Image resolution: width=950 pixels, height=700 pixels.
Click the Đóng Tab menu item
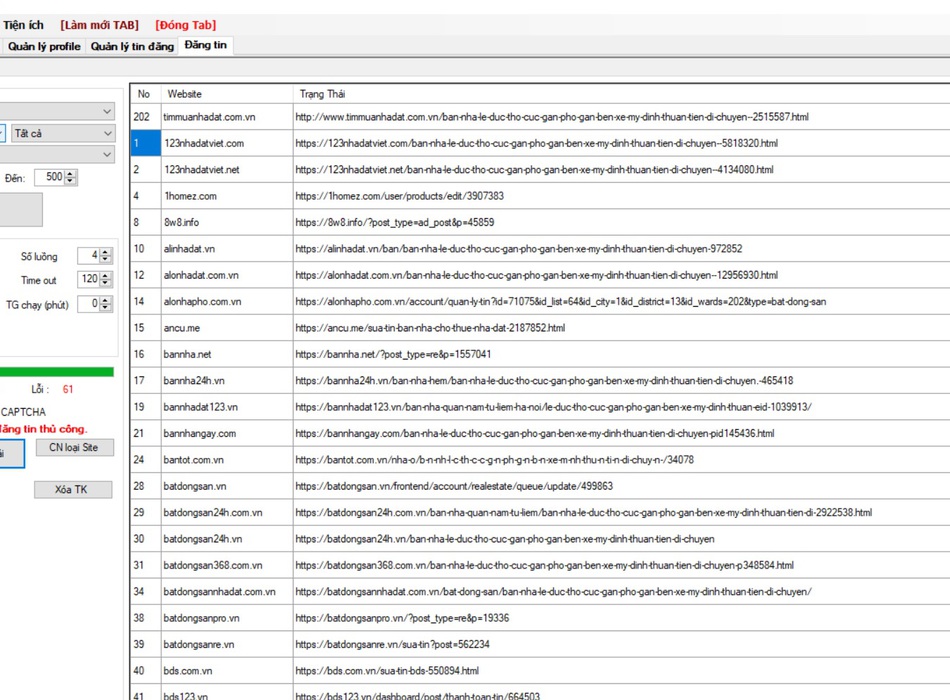coord(185,25)
